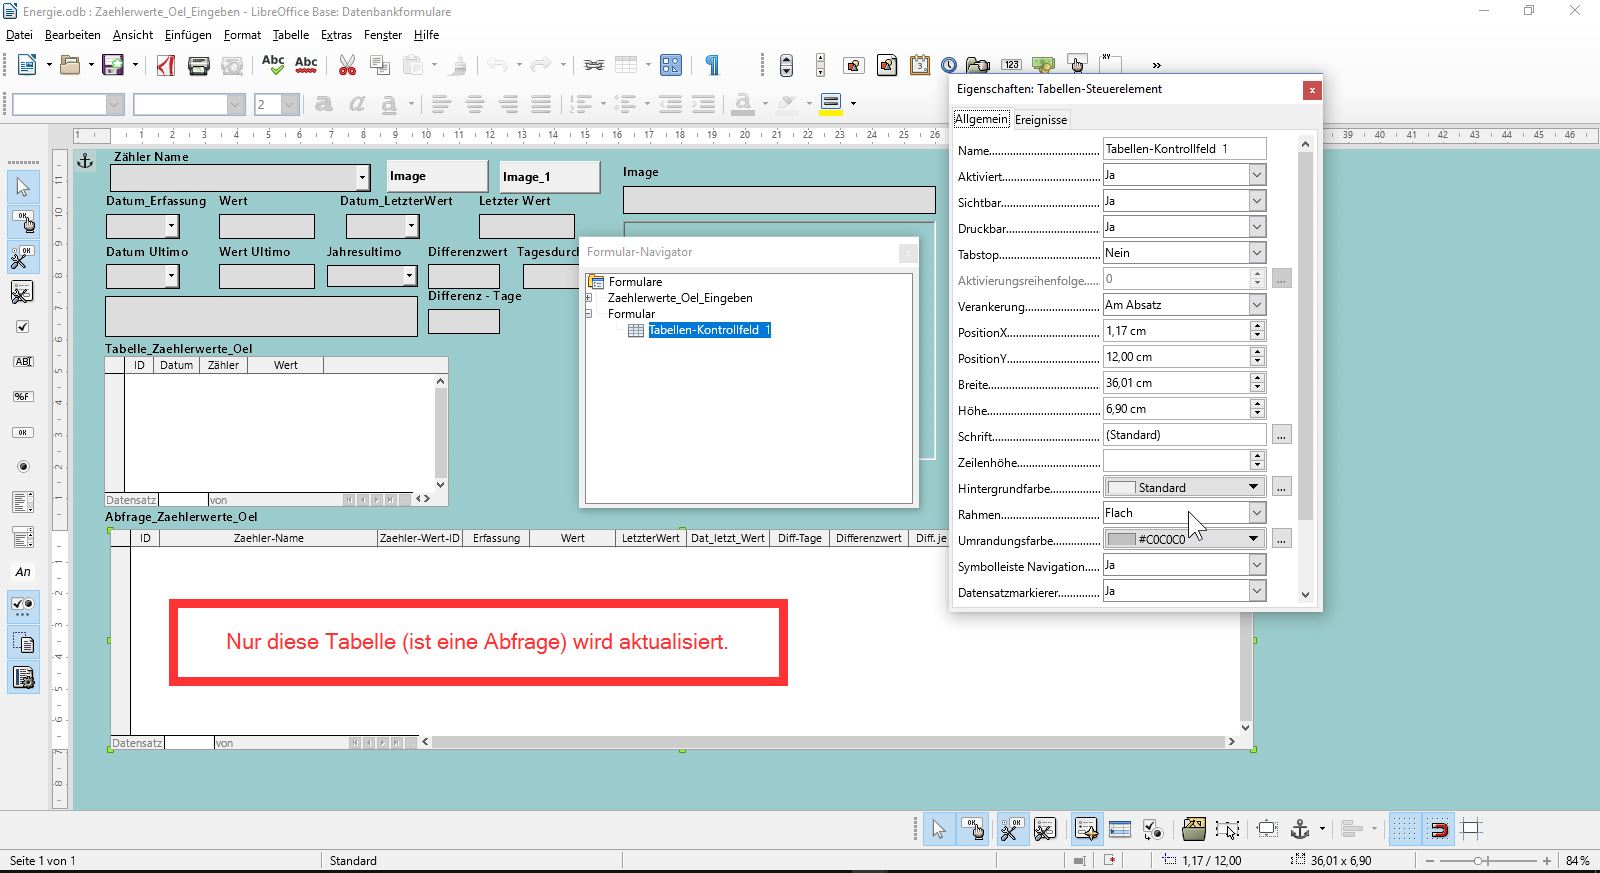The width and height of the screenshot is (1600, 873).
Task: Close the Eigenschaften properties dialog
Action: pos(1311,90)
